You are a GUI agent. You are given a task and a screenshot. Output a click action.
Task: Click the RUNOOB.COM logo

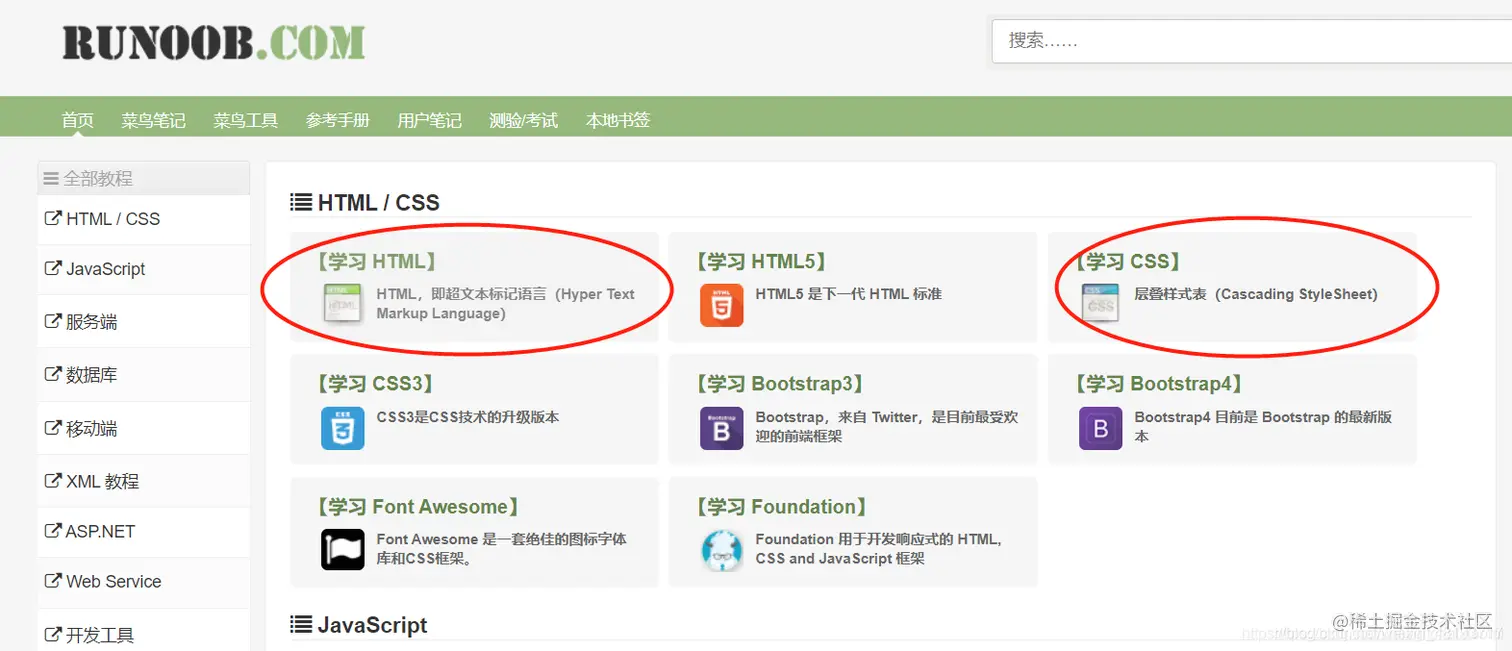click(x=213, y=42)
